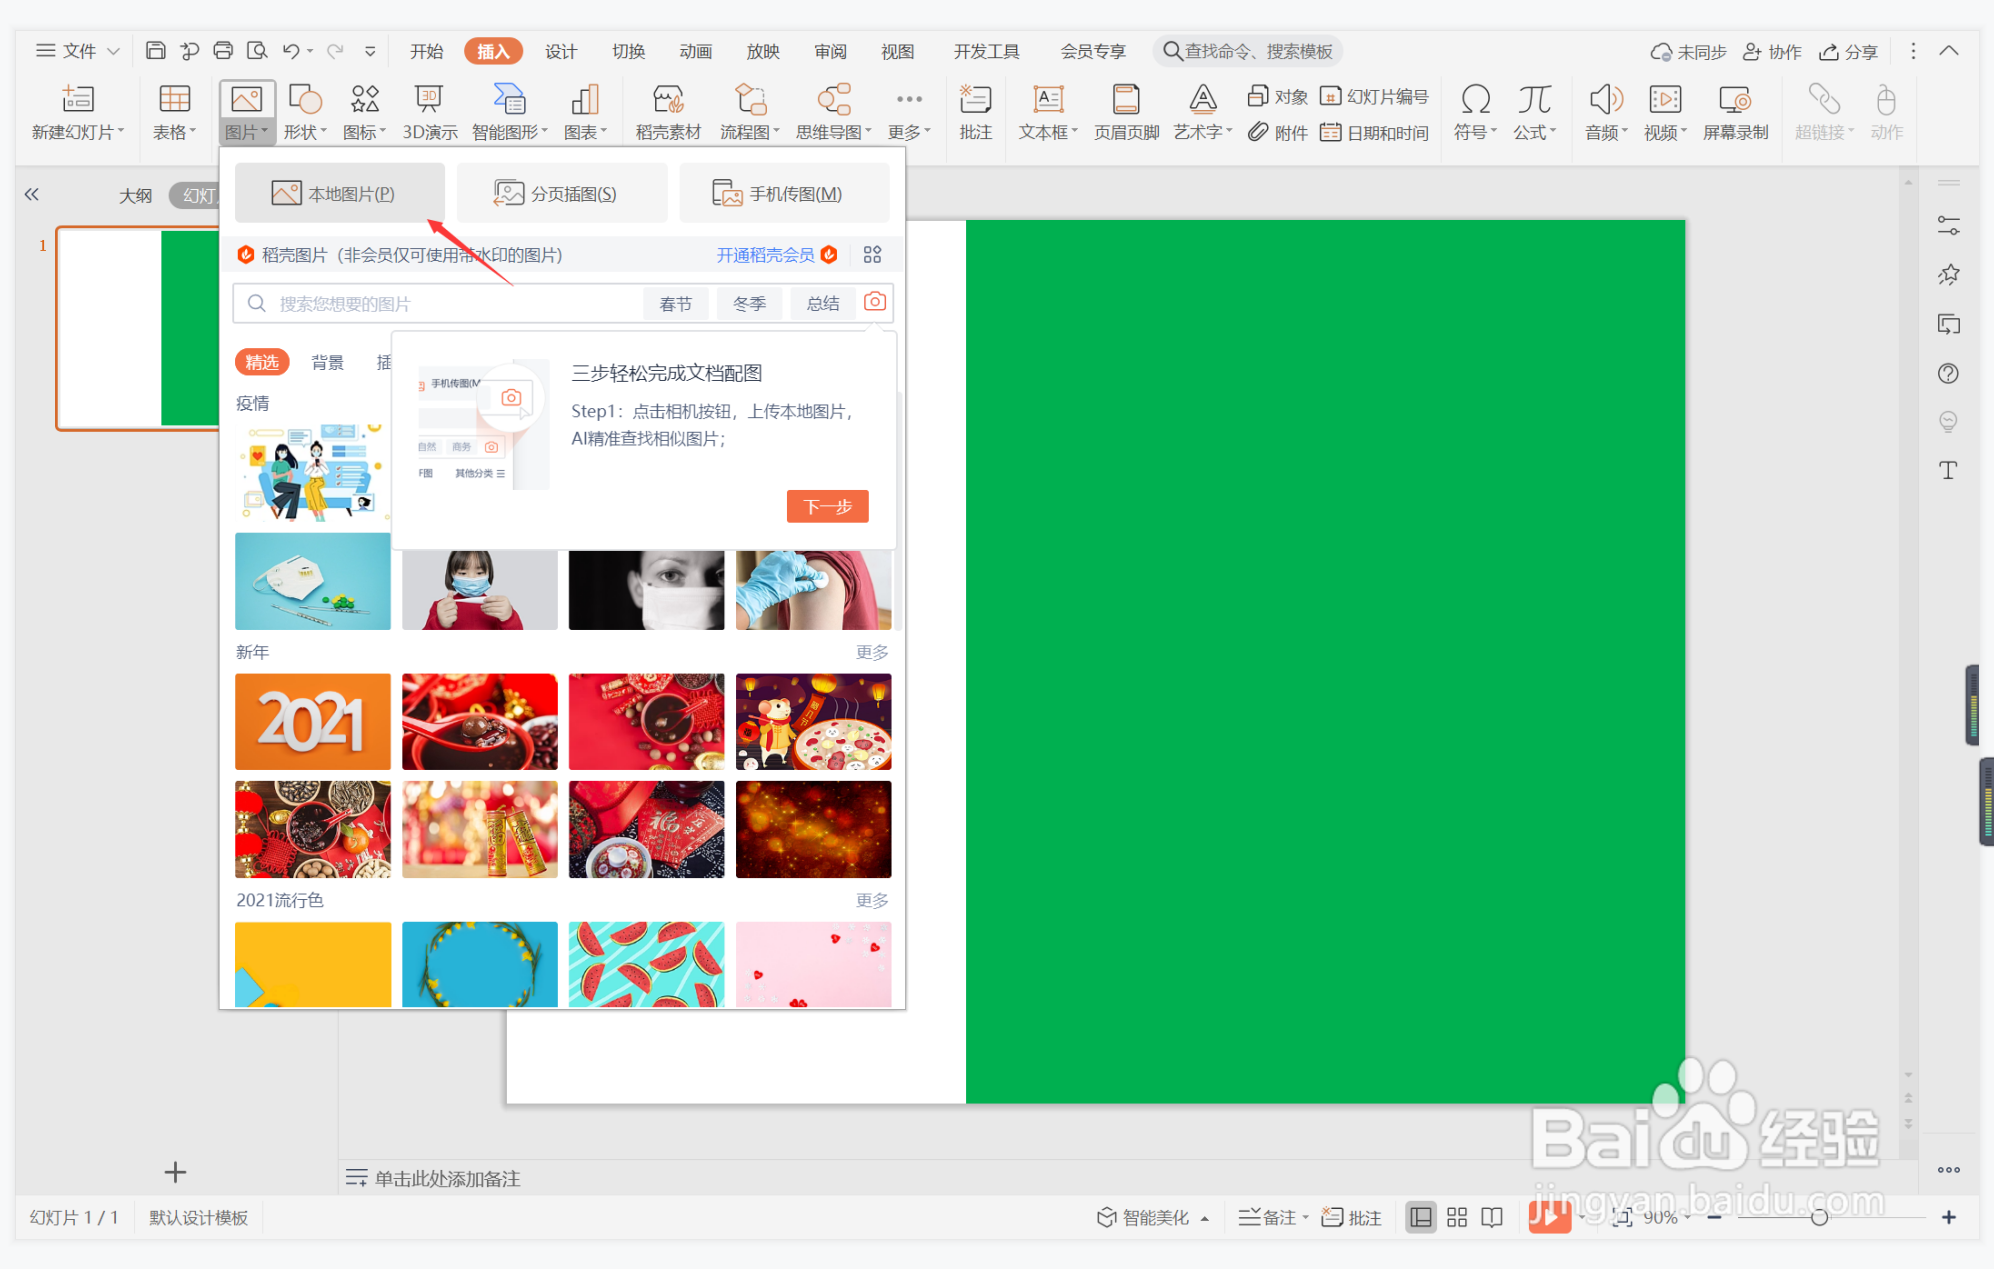Open the 3D演示 tool
The height and width of the screenshot is (1269, 1994).
[x=429, y=111]
